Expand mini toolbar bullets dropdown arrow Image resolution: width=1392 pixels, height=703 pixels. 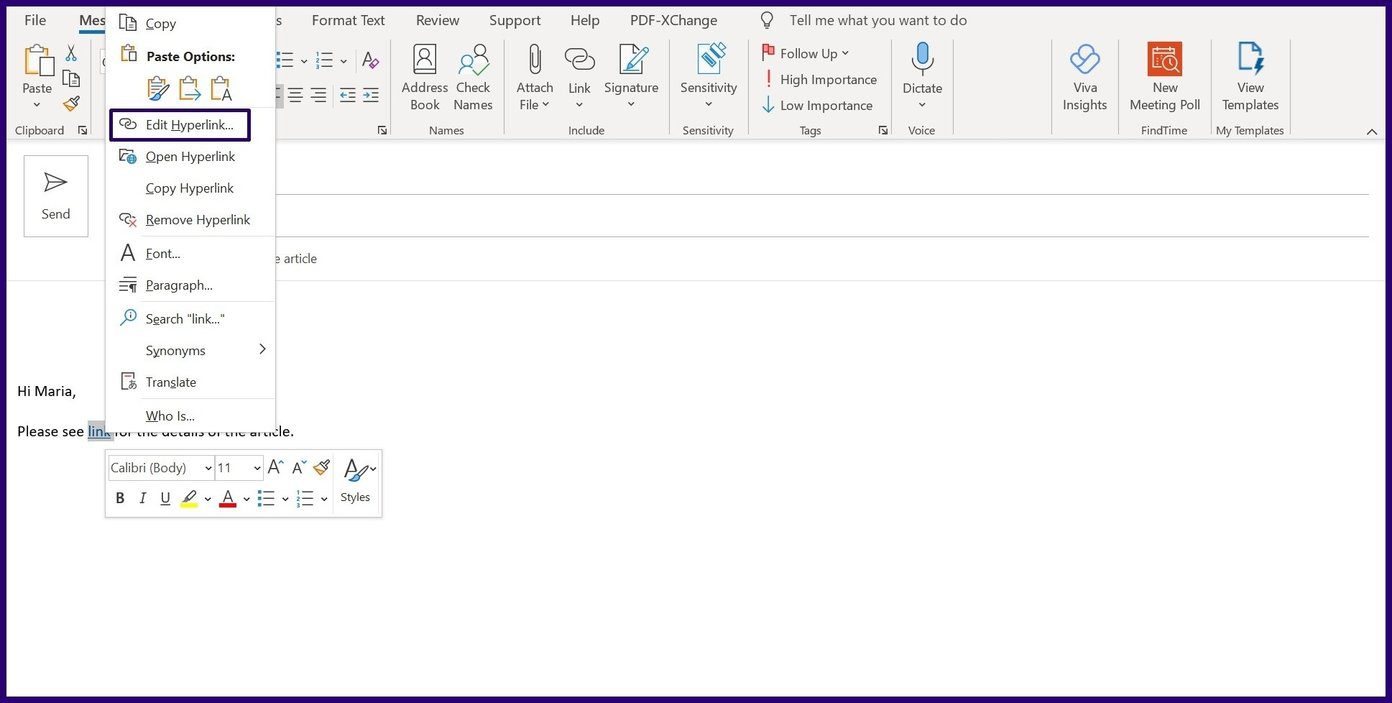[285, 499]
